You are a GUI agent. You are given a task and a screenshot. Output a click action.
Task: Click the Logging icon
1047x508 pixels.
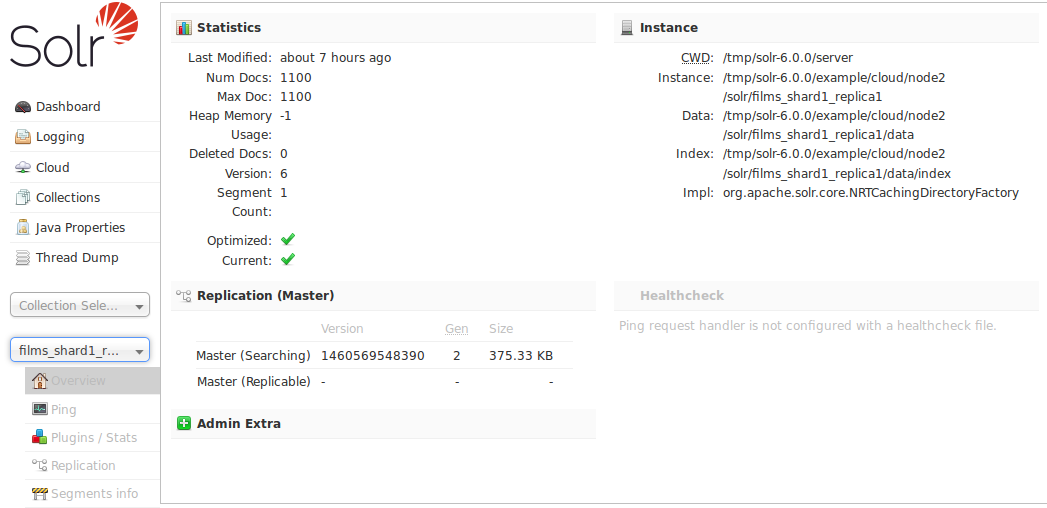coord(23,137)
